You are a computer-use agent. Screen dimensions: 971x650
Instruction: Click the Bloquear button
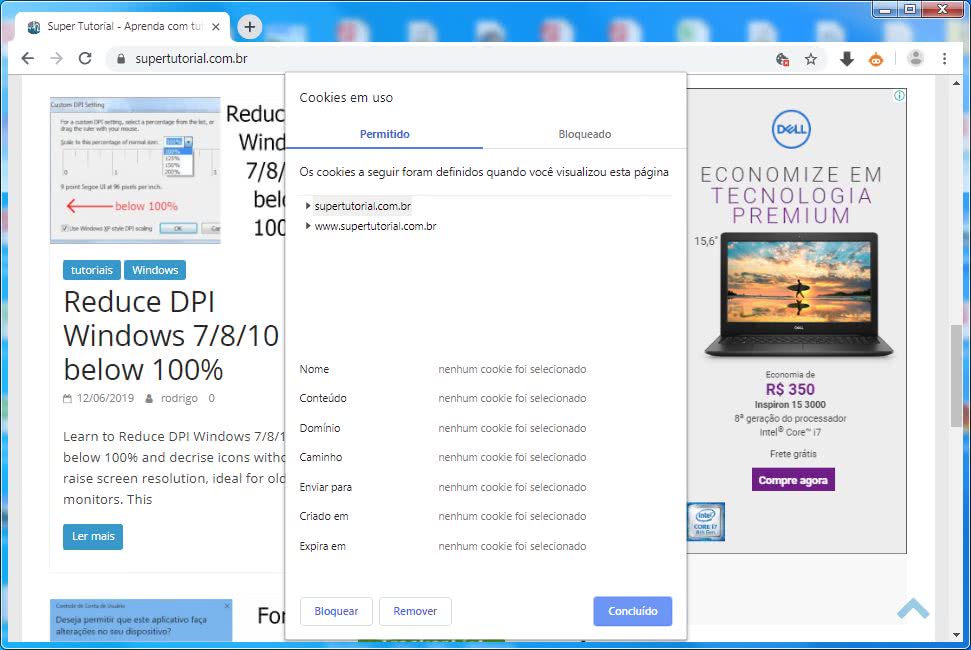[336, 611]
